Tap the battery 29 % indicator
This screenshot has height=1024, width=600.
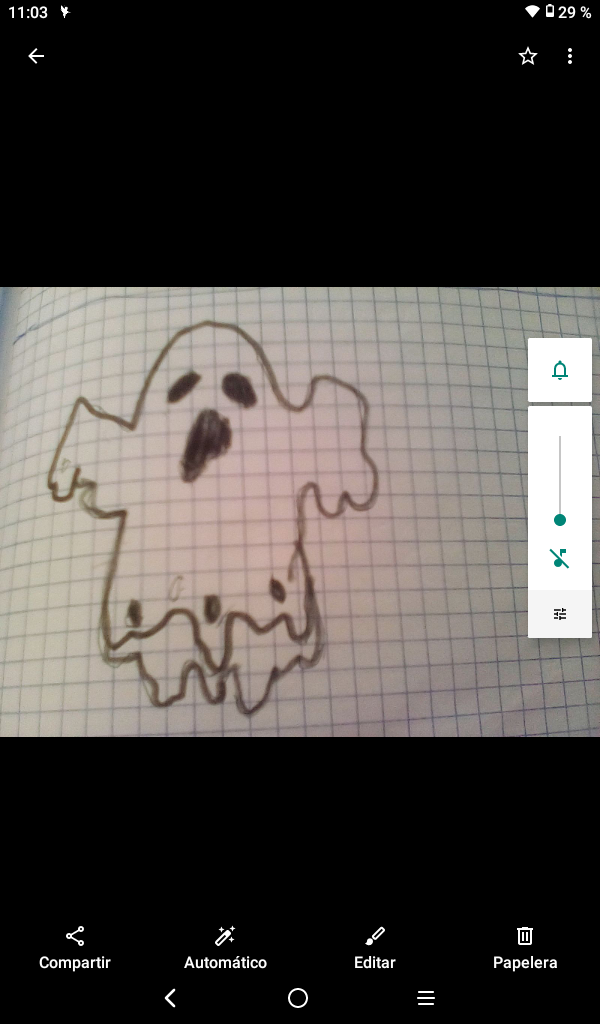(568, 12)
